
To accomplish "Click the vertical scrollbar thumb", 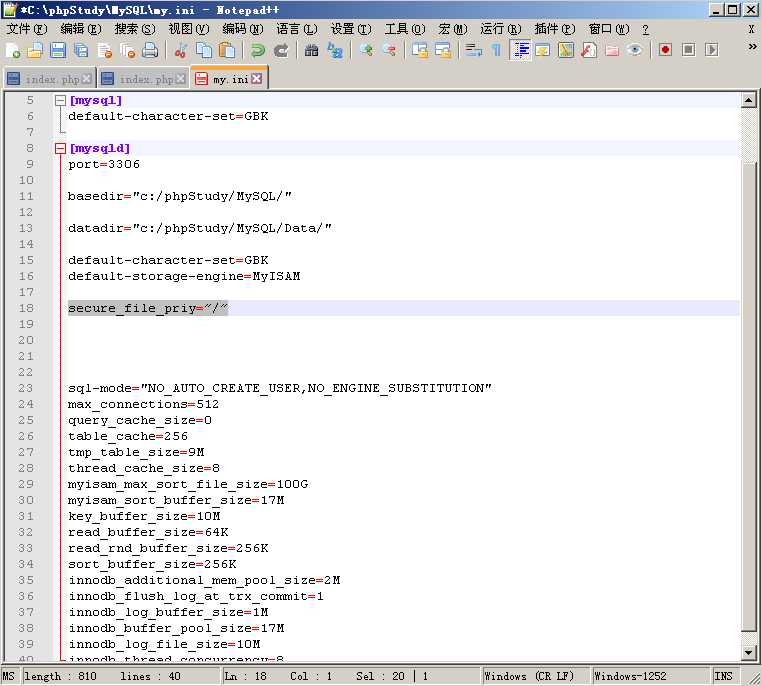I will [x=749, y=397].
